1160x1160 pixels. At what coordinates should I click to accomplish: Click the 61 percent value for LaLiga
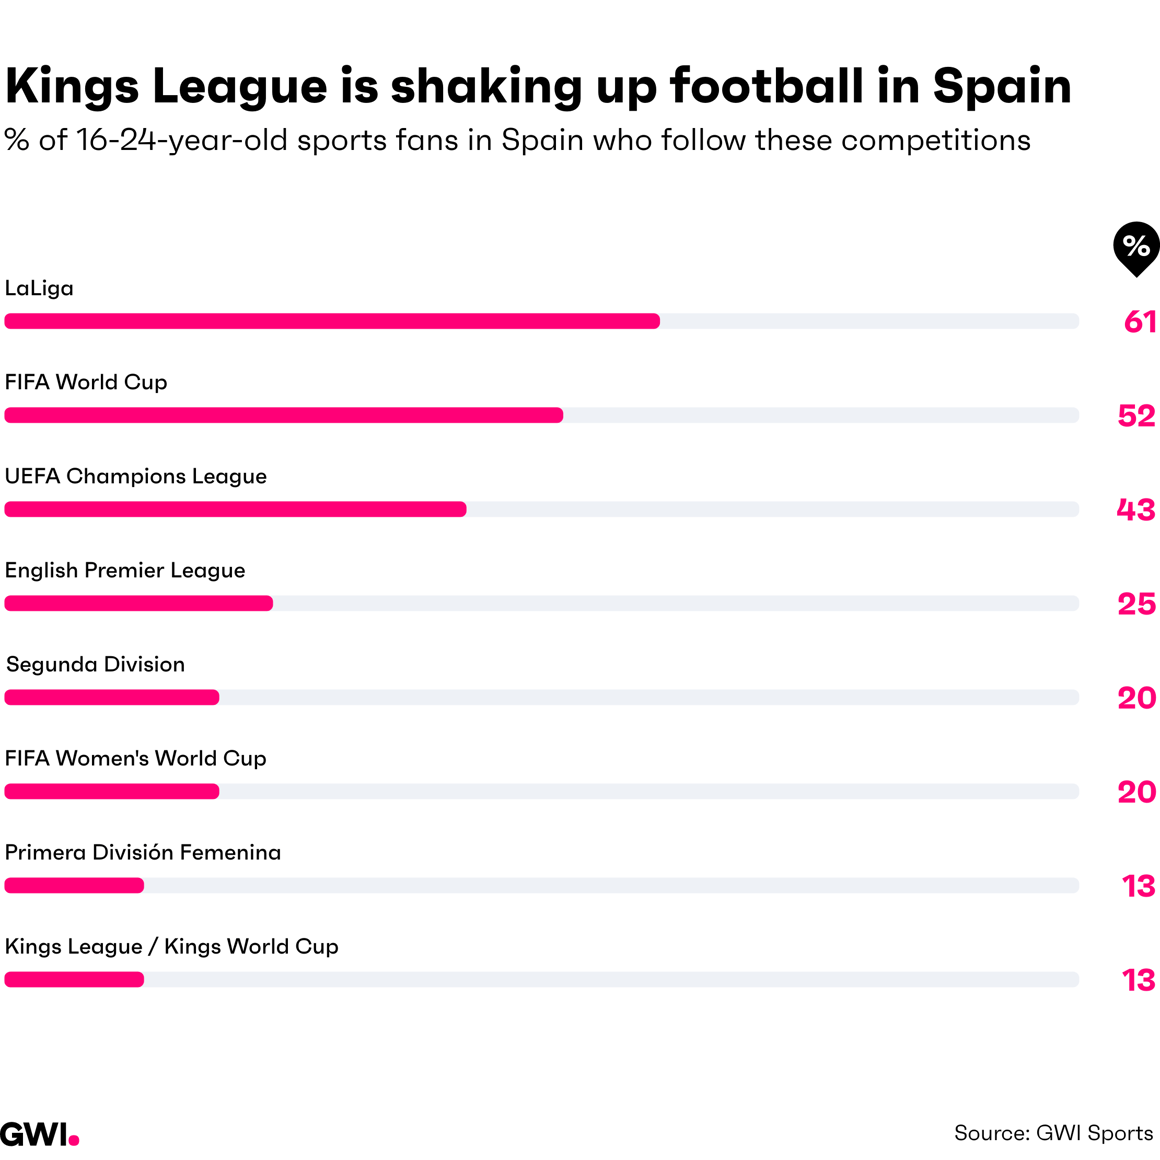pos(1140,321)
